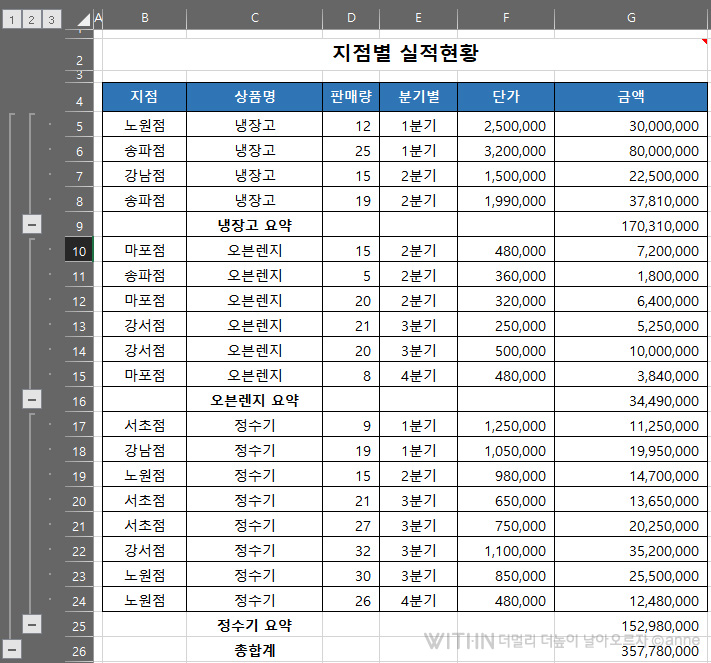This screenshot has width=711, height=663.
Task: Select cell 노원점 in row 5
Action: [145, 125]
